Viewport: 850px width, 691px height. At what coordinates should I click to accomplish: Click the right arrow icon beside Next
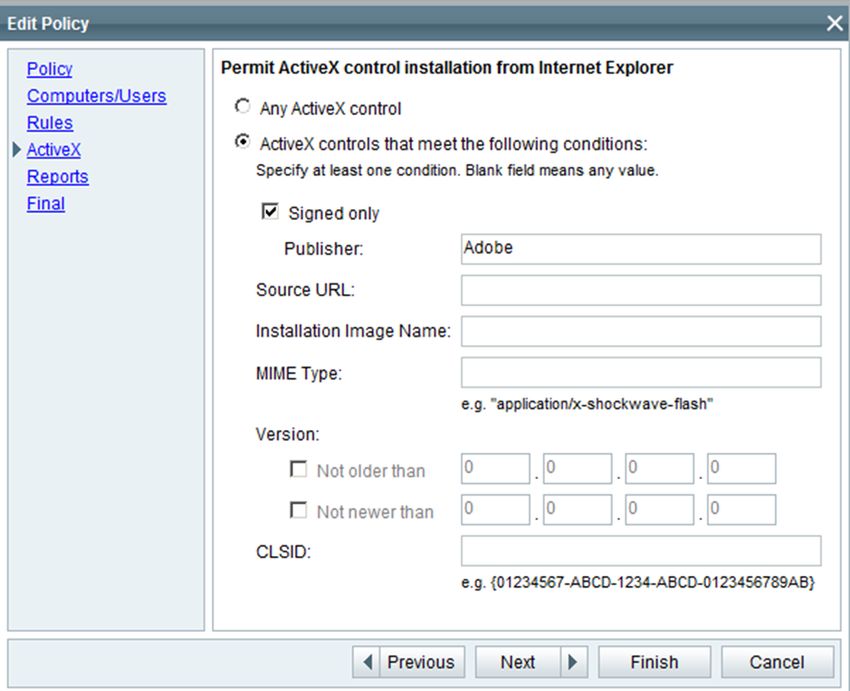(x=572, y=662)
